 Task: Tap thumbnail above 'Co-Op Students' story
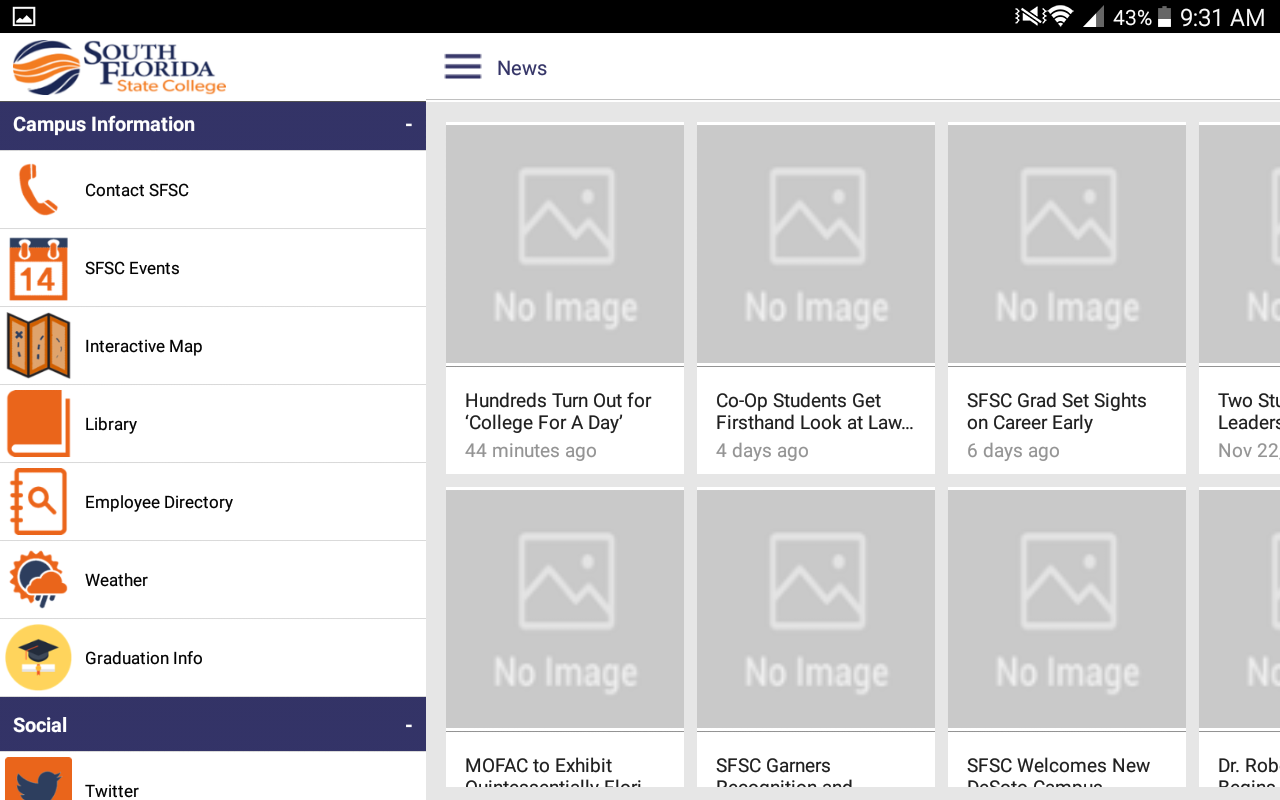[816, 243]
